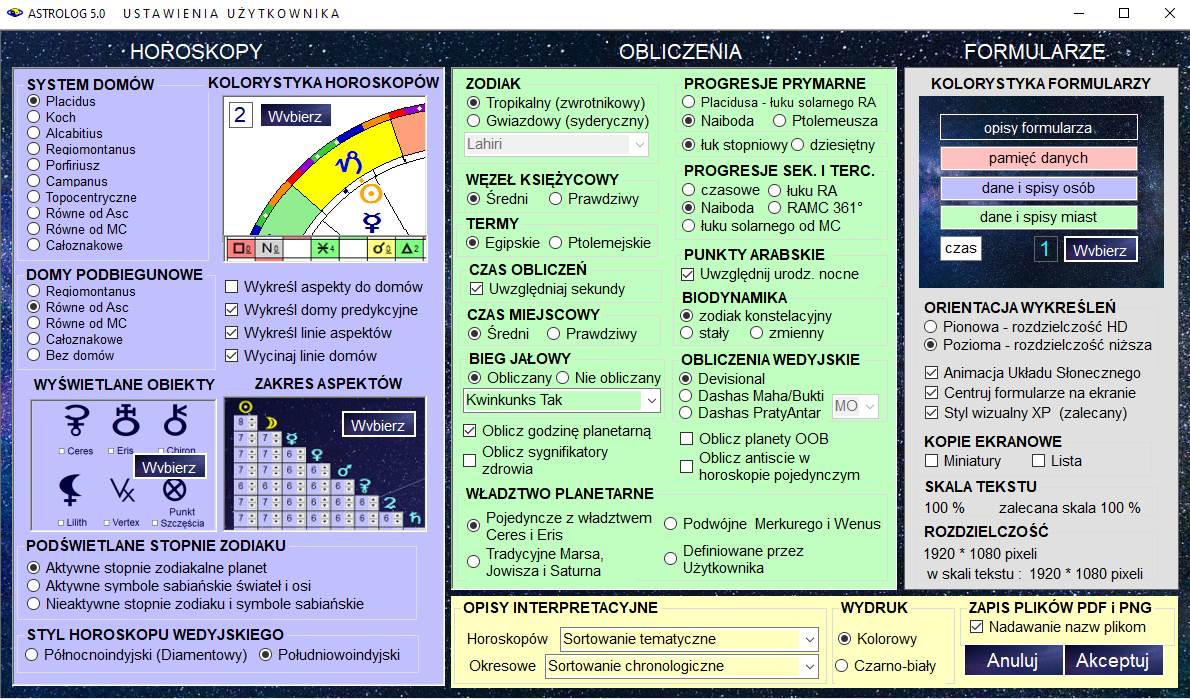
Task: Click the Ceres symbol in displayed objects
Action: pos(75,423)
